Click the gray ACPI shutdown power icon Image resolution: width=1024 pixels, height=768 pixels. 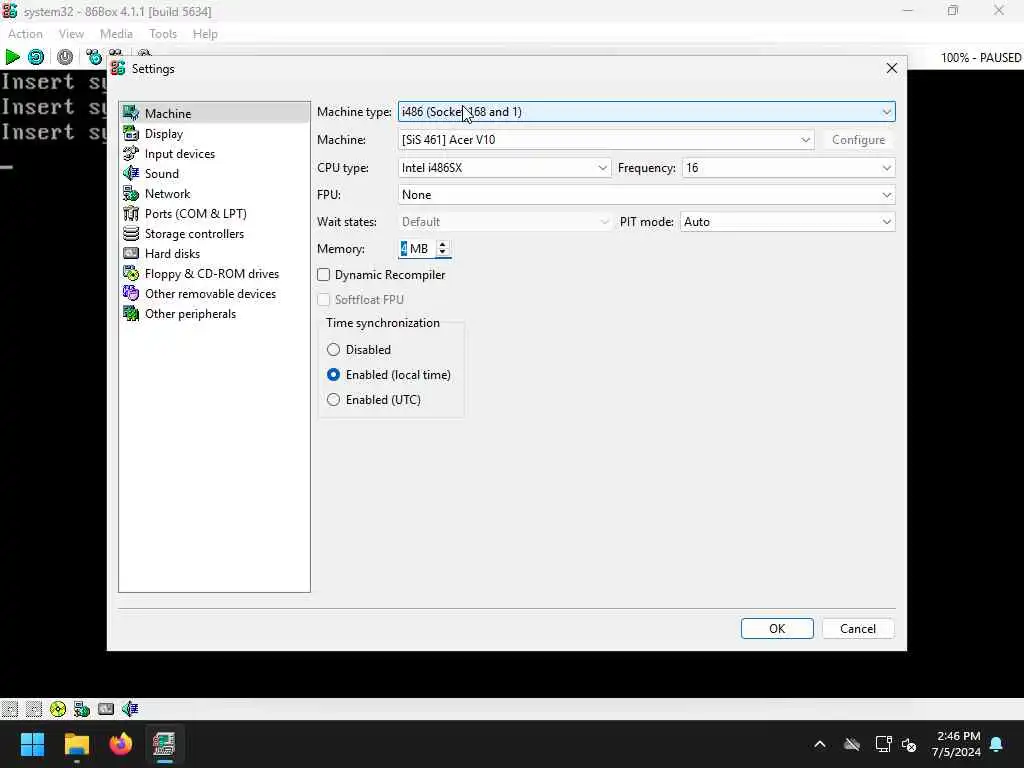[x=65, y=57]
